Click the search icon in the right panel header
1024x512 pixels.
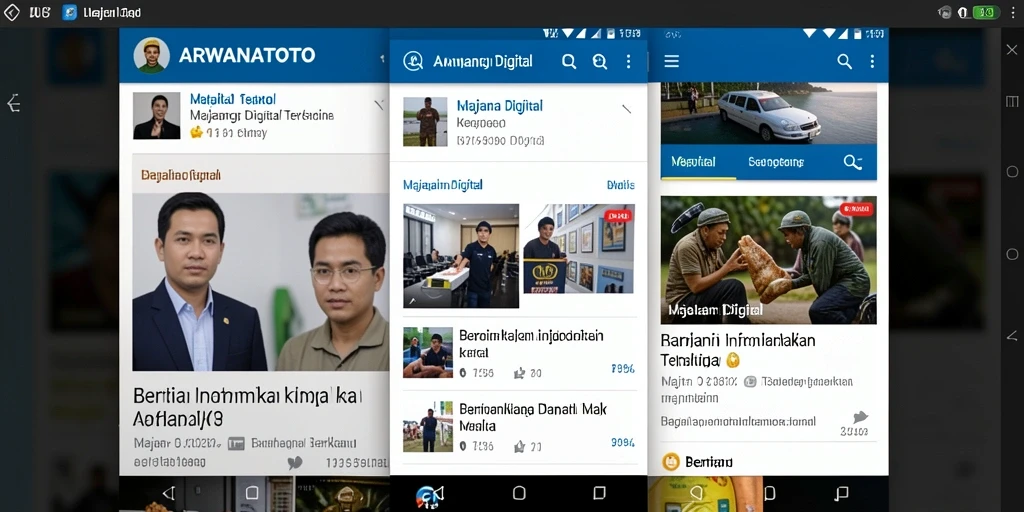coord(844,61)
